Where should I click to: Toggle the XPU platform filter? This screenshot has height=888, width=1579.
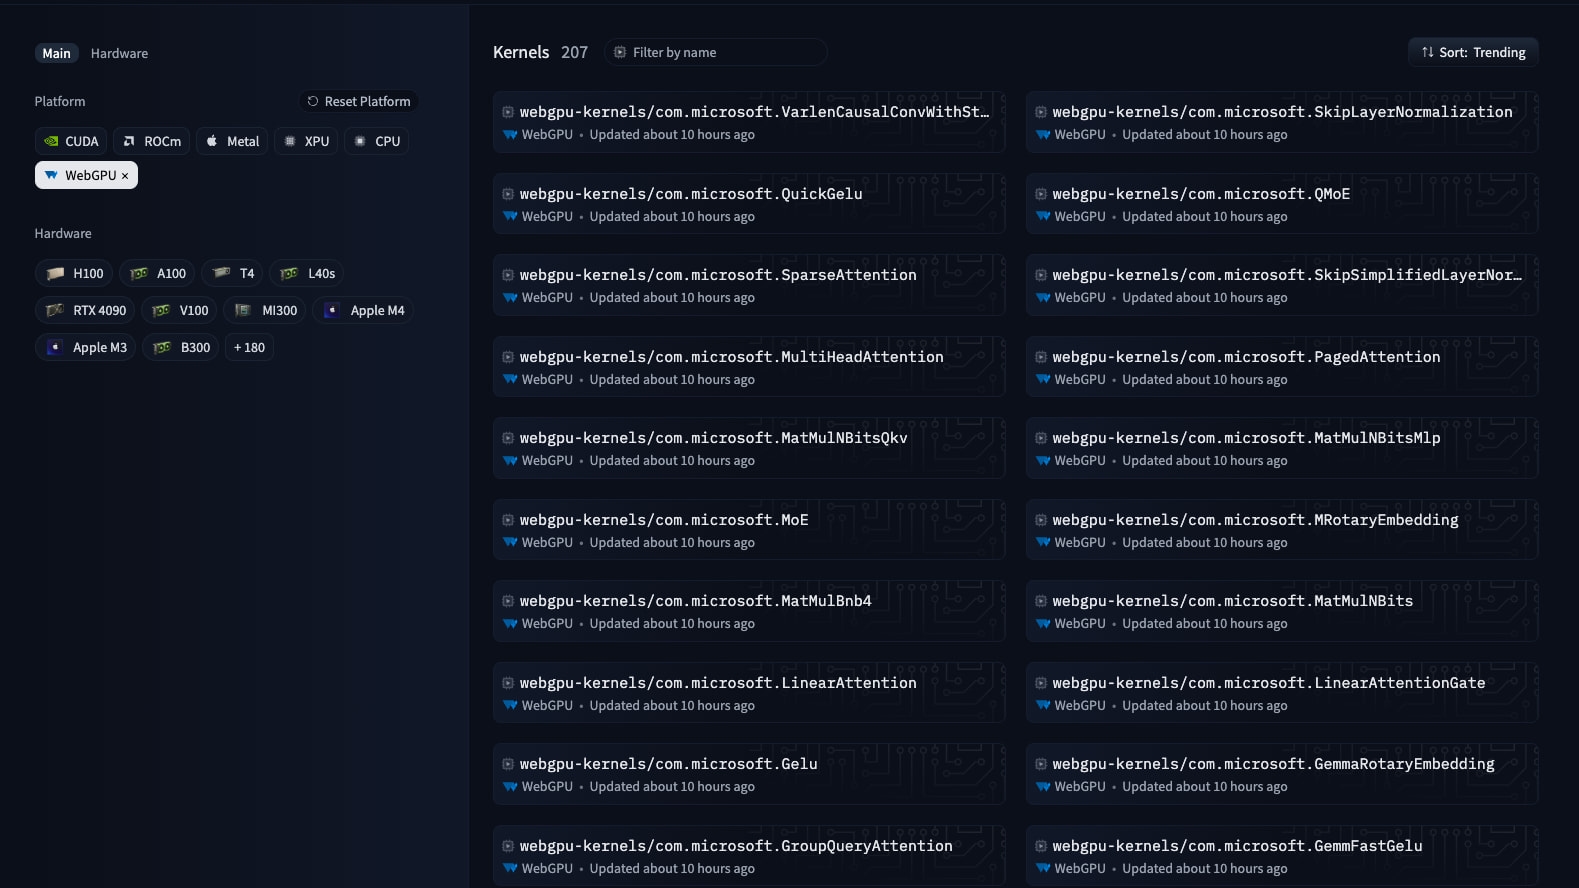coord(306,141)
